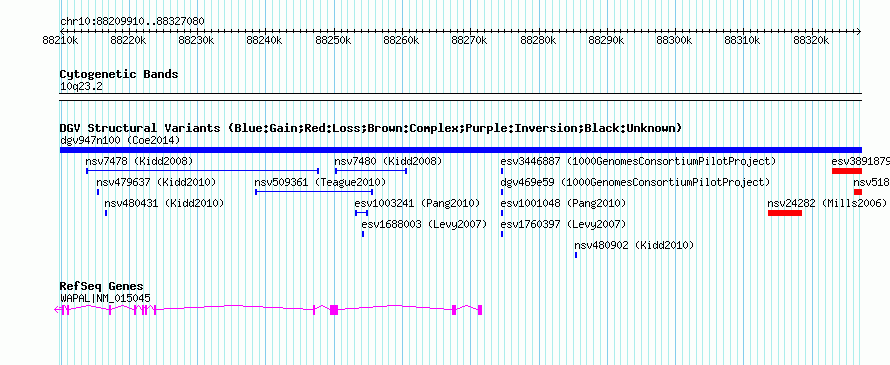Open the nsv480431 (Kidd2010) label
Screen dimensions: 890x365
164,203
